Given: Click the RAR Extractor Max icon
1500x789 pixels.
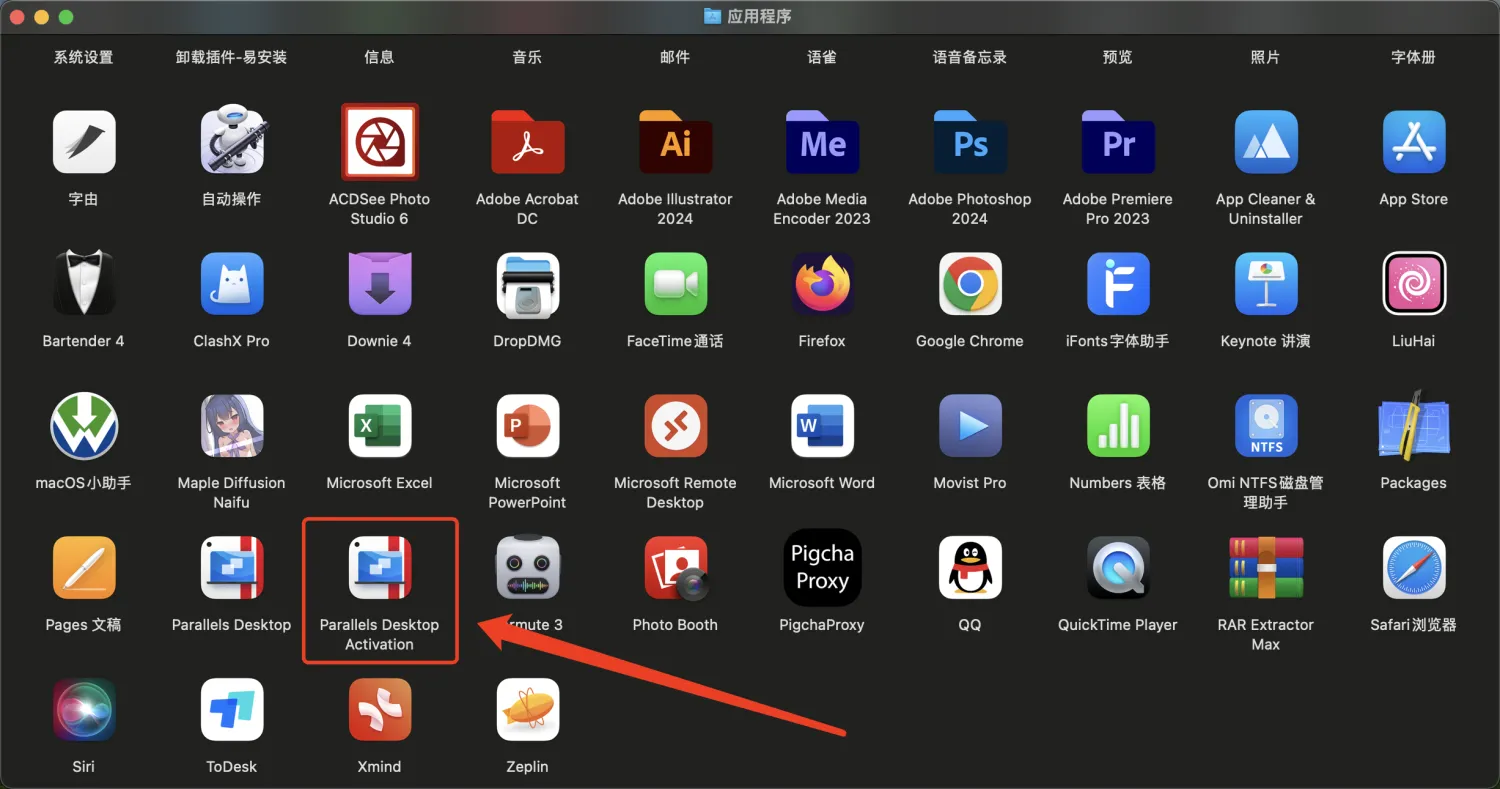Looking at the screenshot, I should (1266, 568).
